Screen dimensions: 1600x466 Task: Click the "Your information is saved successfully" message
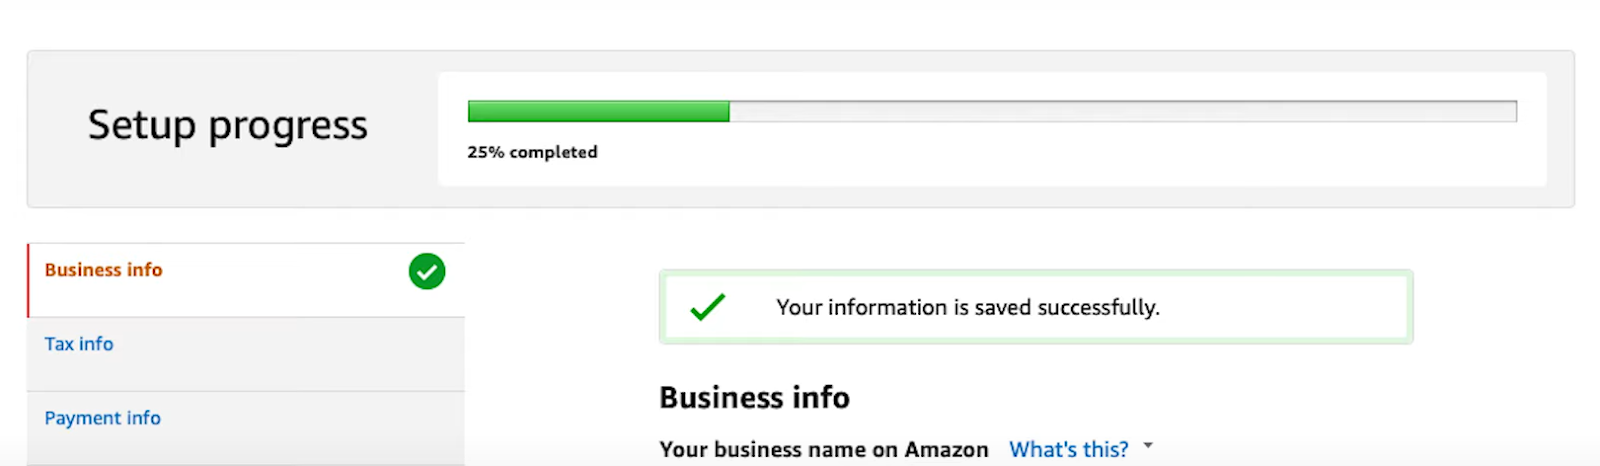pos(968,307)
